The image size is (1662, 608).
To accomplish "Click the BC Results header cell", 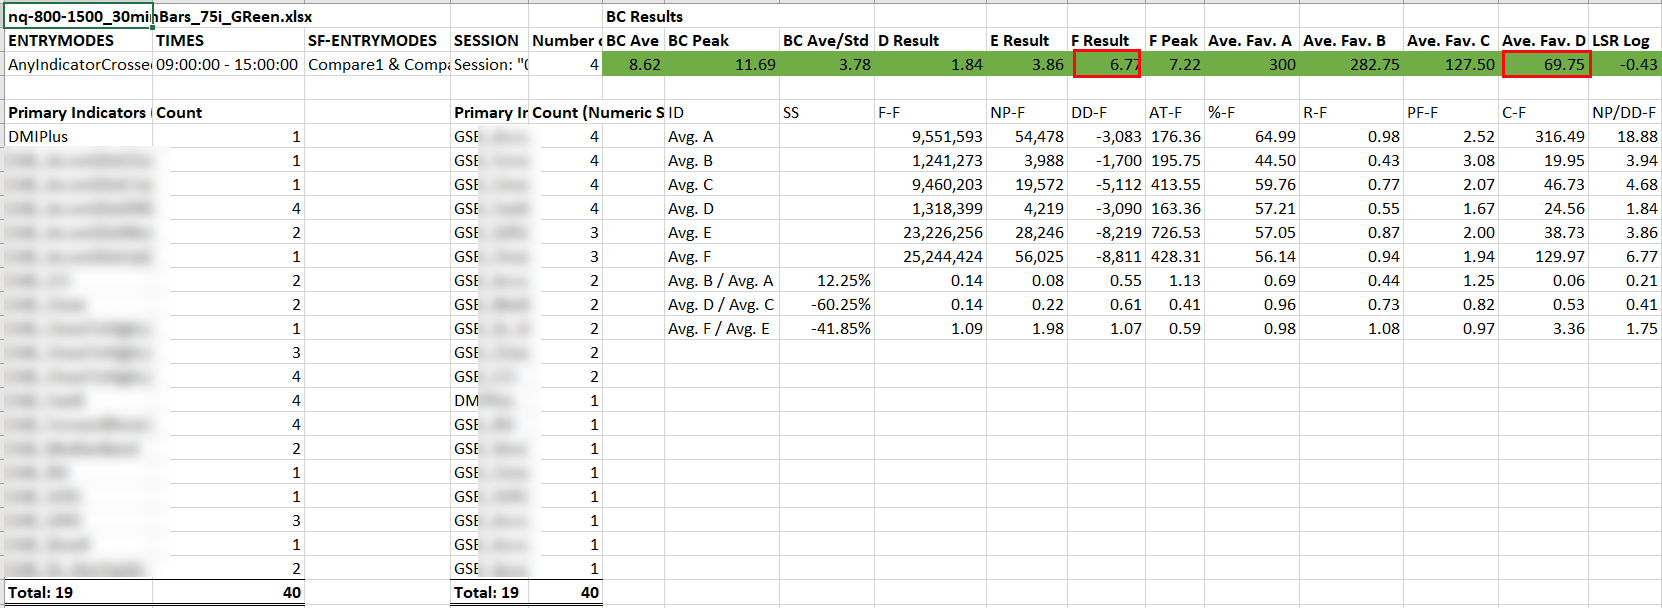I will click(x=644, y=17).
